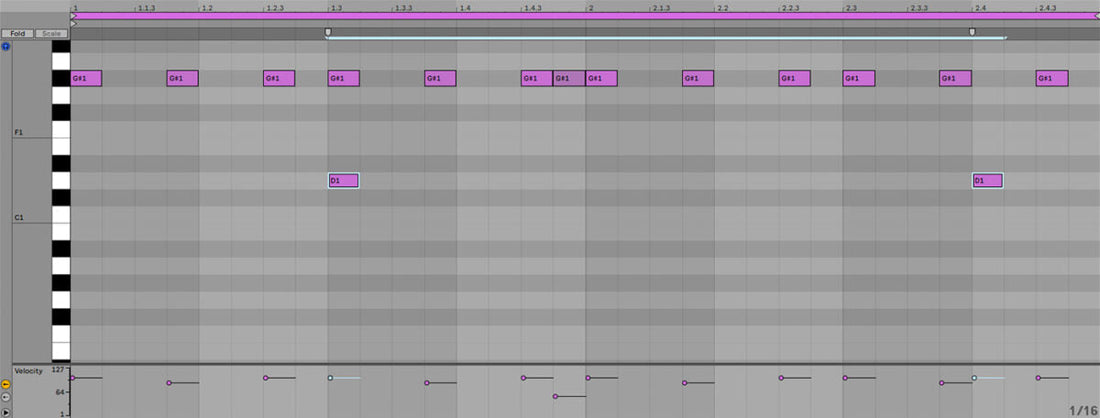Click the light blue time selection bar

coord(666,38)
